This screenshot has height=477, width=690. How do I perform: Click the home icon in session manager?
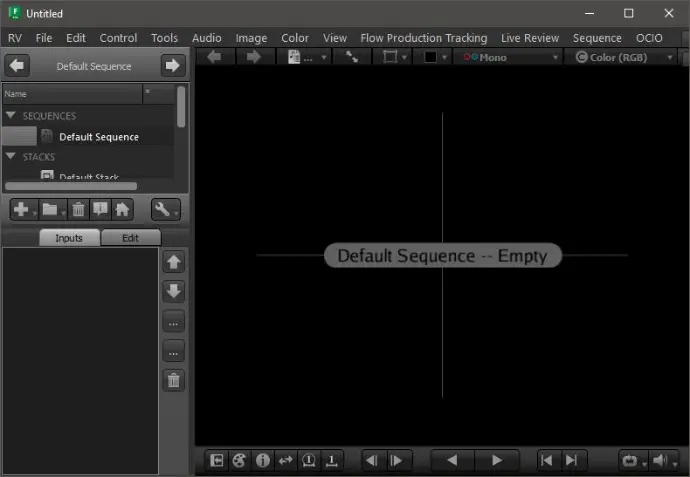[x=123, y=210]
